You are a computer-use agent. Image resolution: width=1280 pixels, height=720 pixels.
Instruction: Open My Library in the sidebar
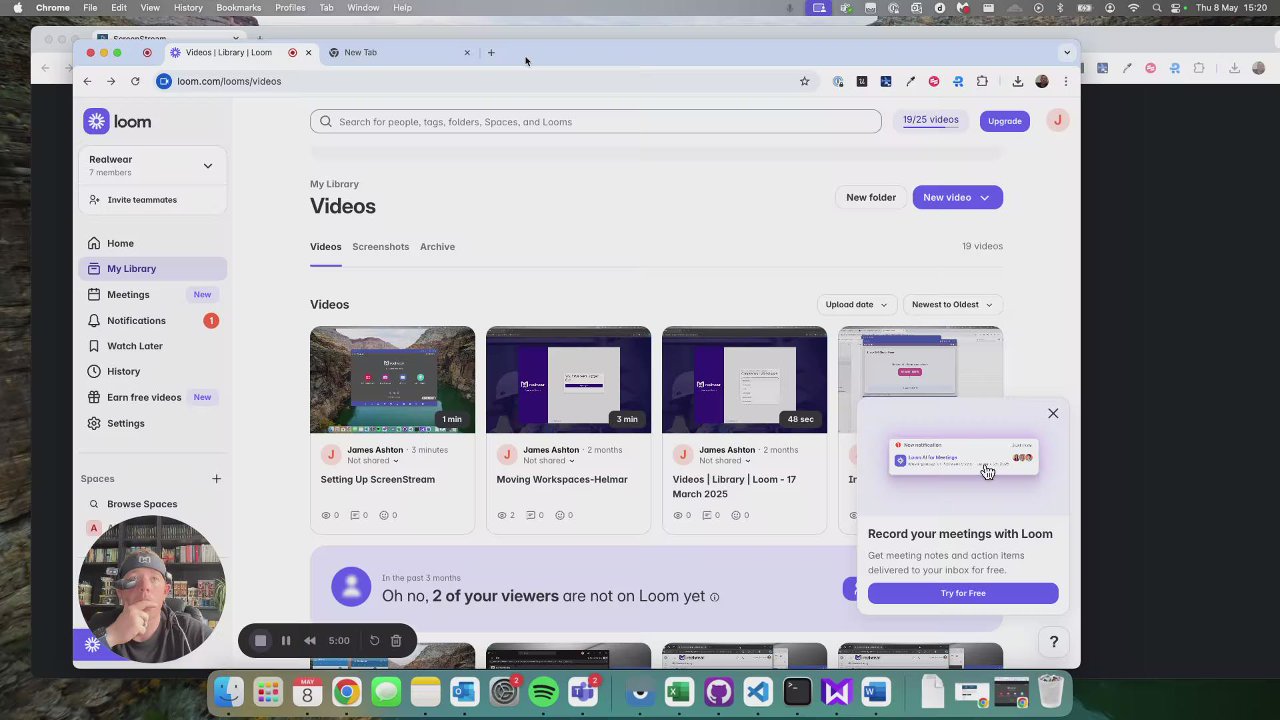153,269
